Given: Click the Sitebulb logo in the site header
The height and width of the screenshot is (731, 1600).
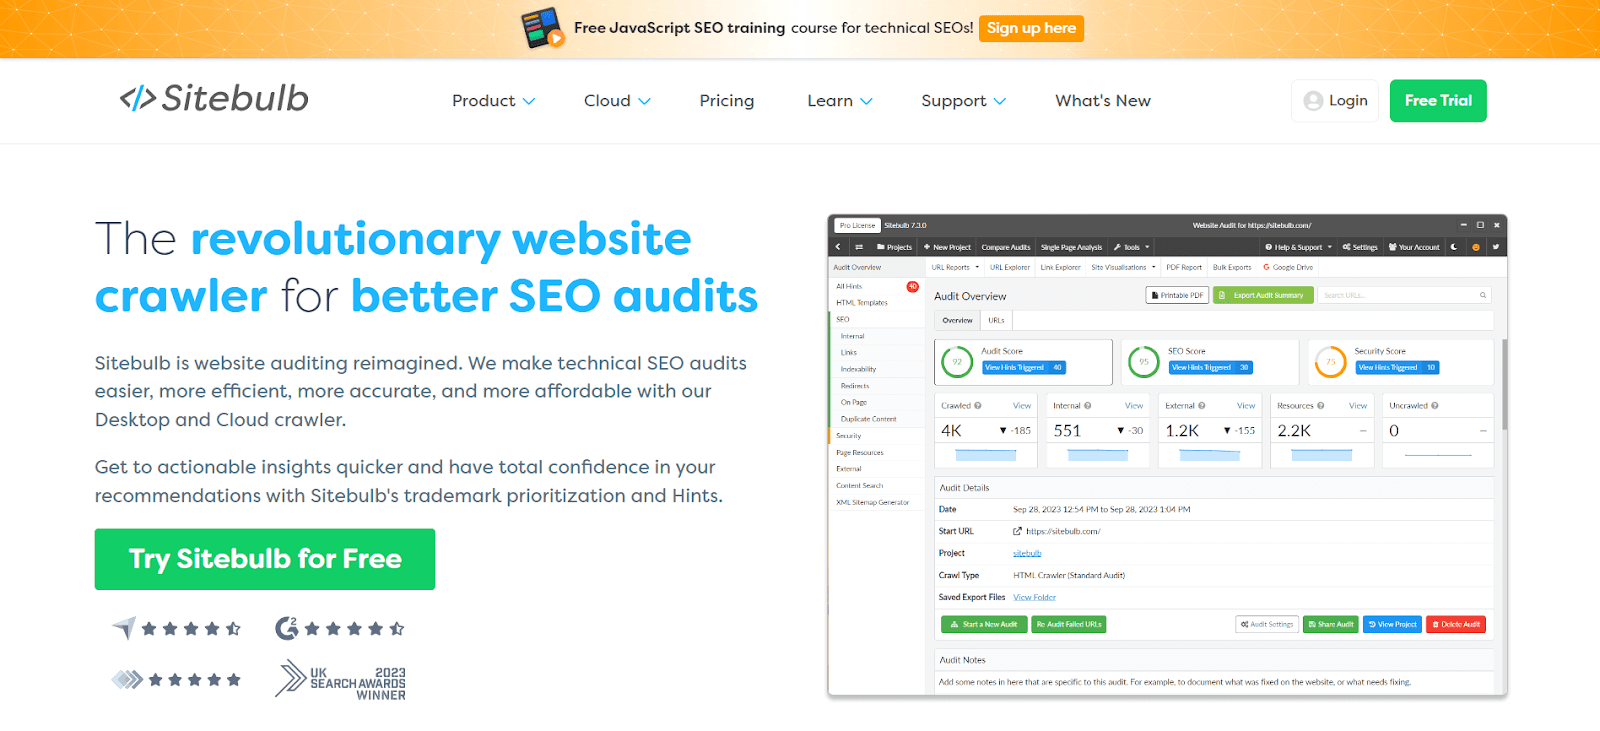Looking at the screenshot, I should click(x=214, y=98).
